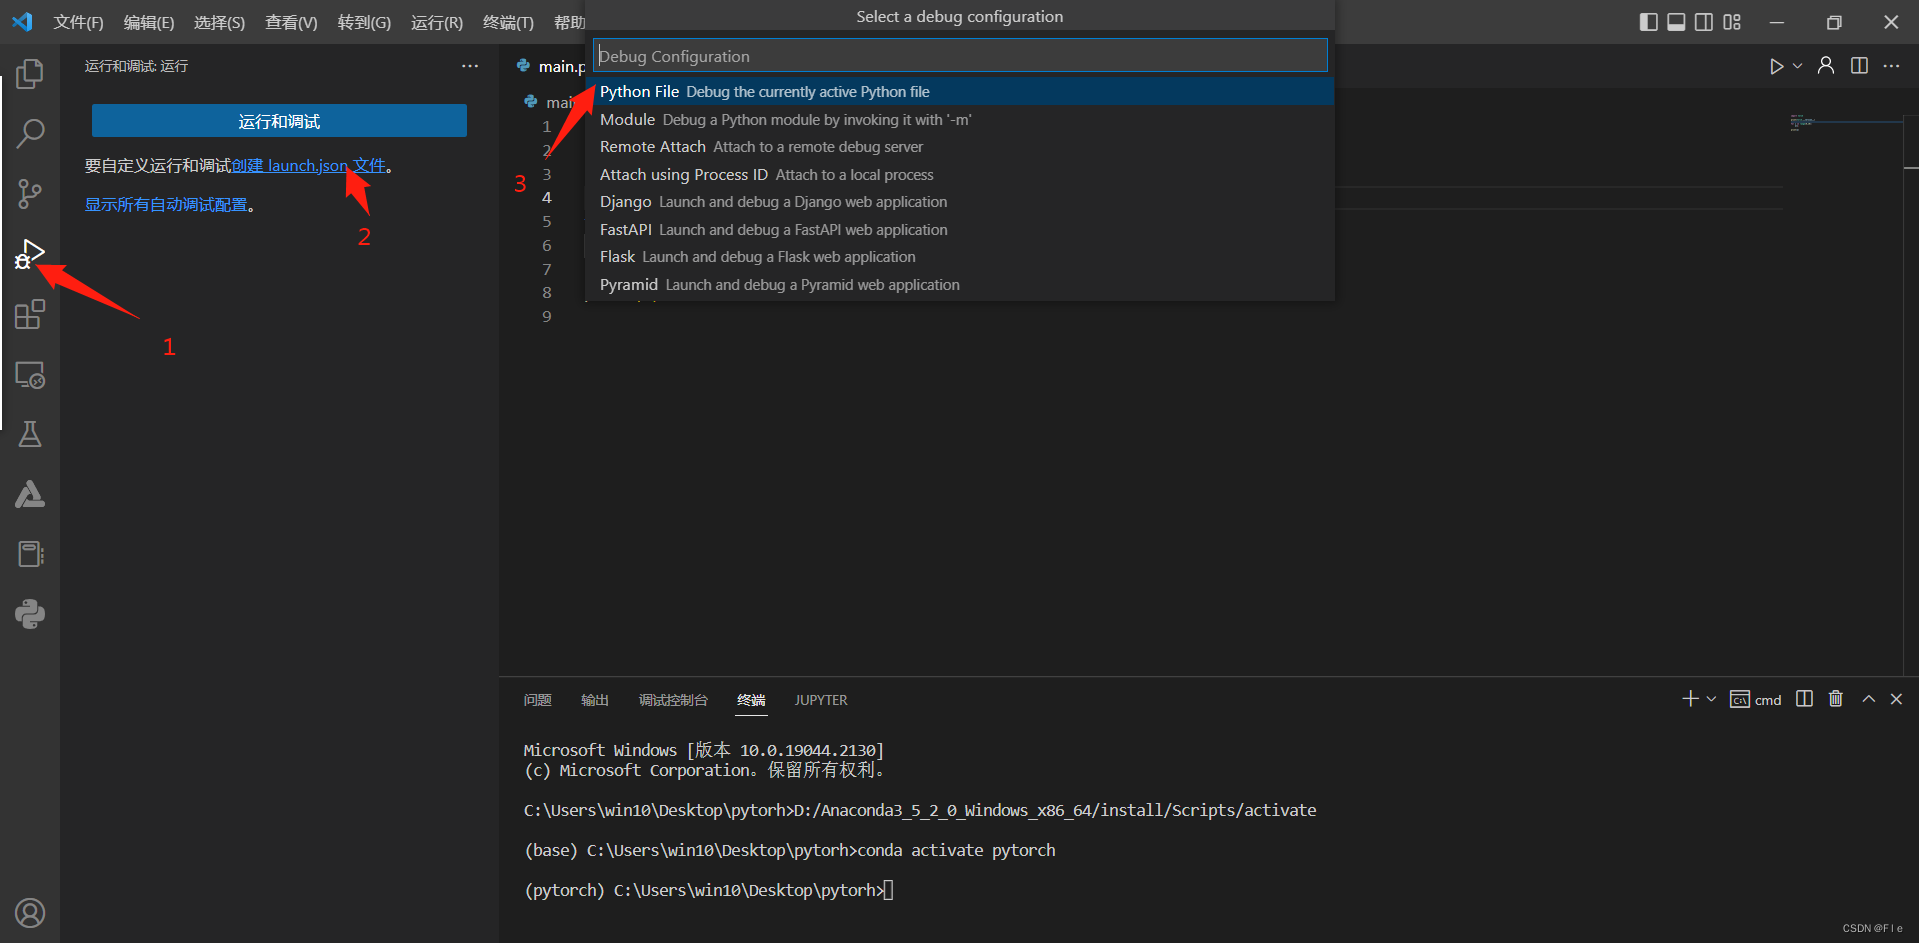Switch to the JUPYTER panel tab
This screenshot has width=1919, height=943.
click(x=821, y=700)
